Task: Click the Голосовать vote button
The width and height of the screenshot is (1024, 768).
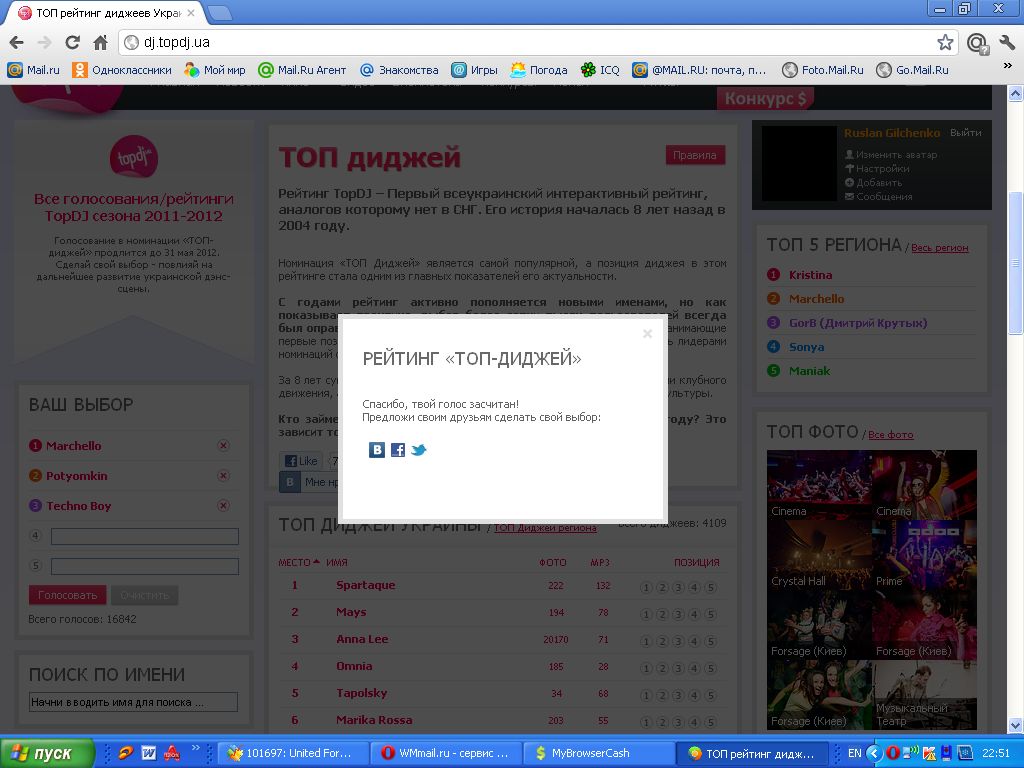Action: [67, 595]
